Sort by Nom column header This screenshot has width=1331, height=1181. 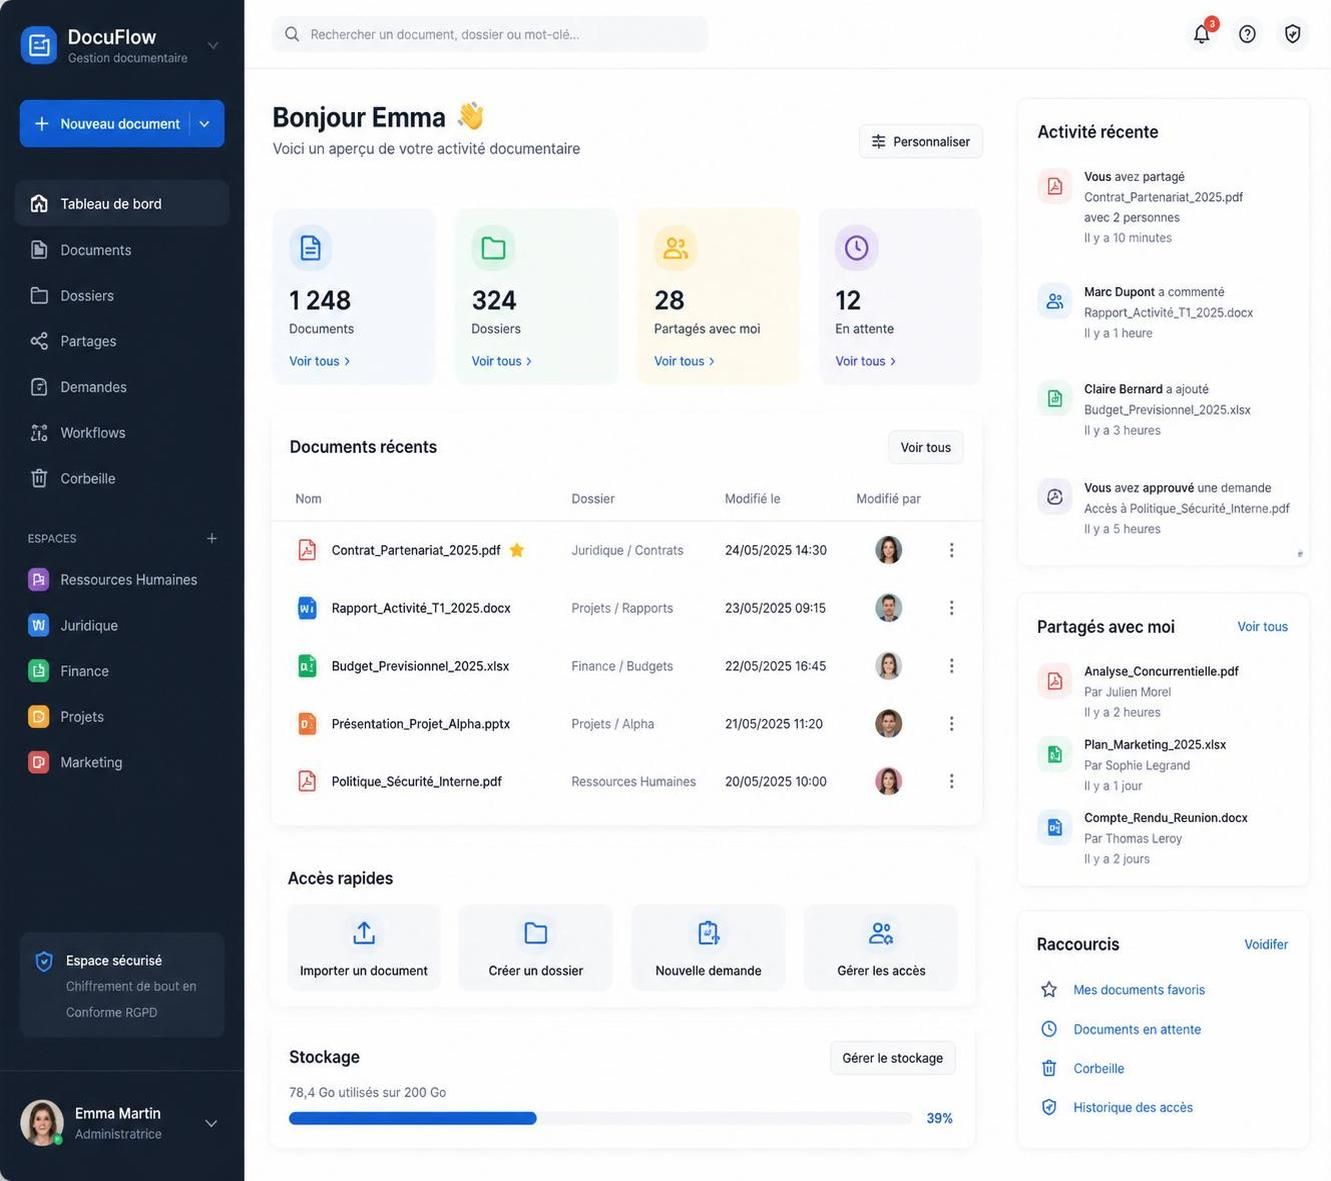pos(308,498)
